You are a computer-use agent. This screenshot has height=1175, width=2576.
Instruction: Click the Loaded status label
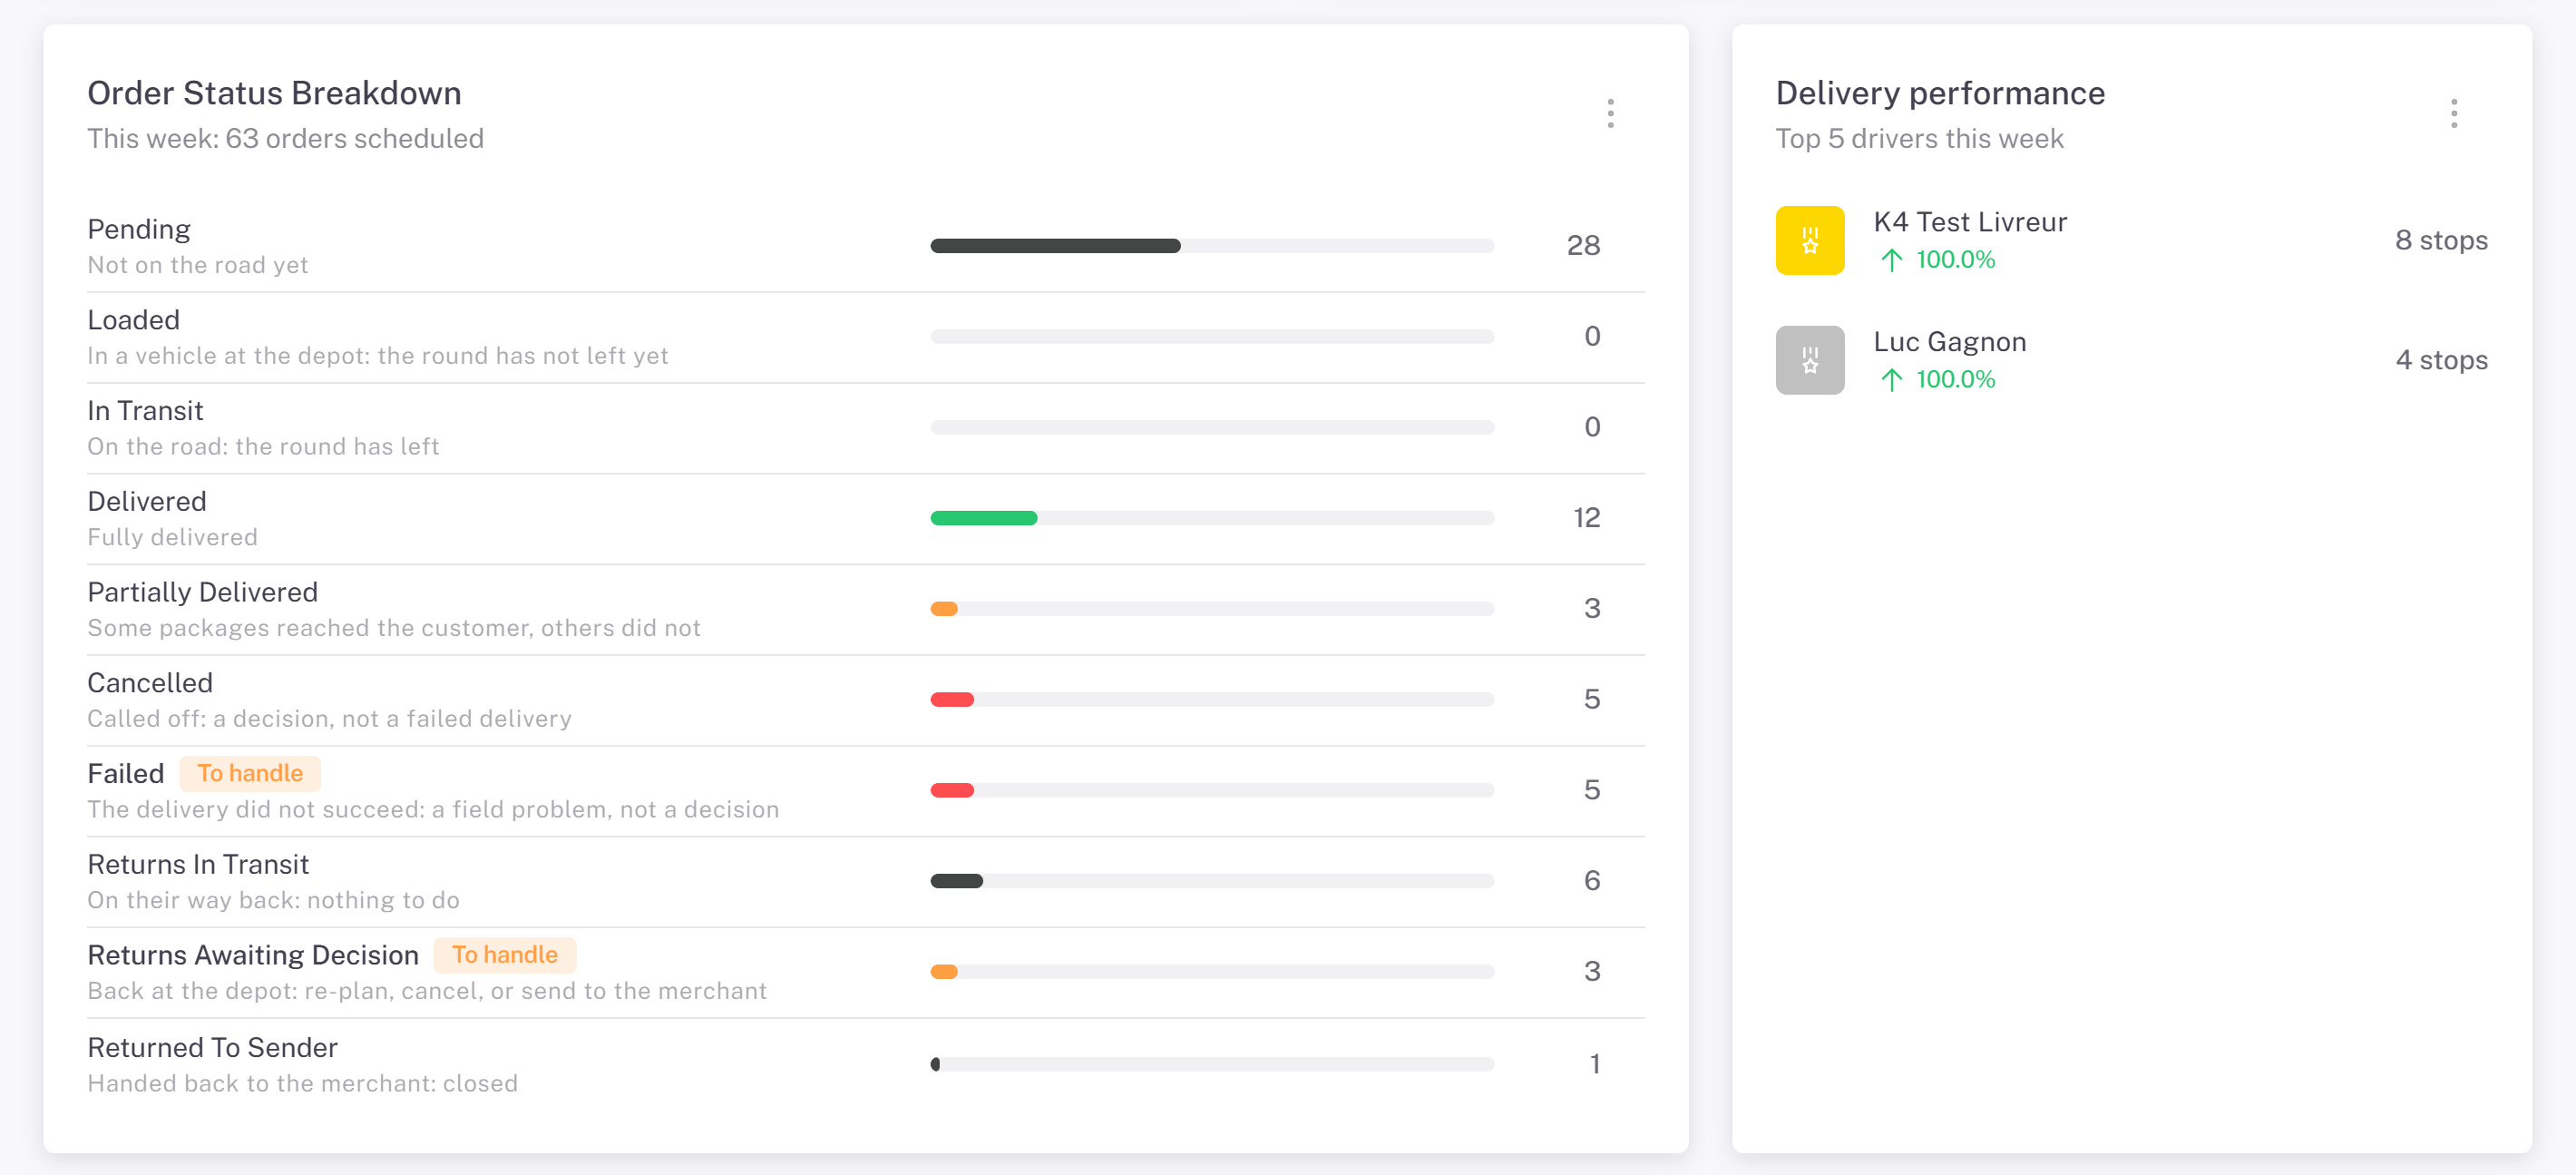tap(134, 320)
